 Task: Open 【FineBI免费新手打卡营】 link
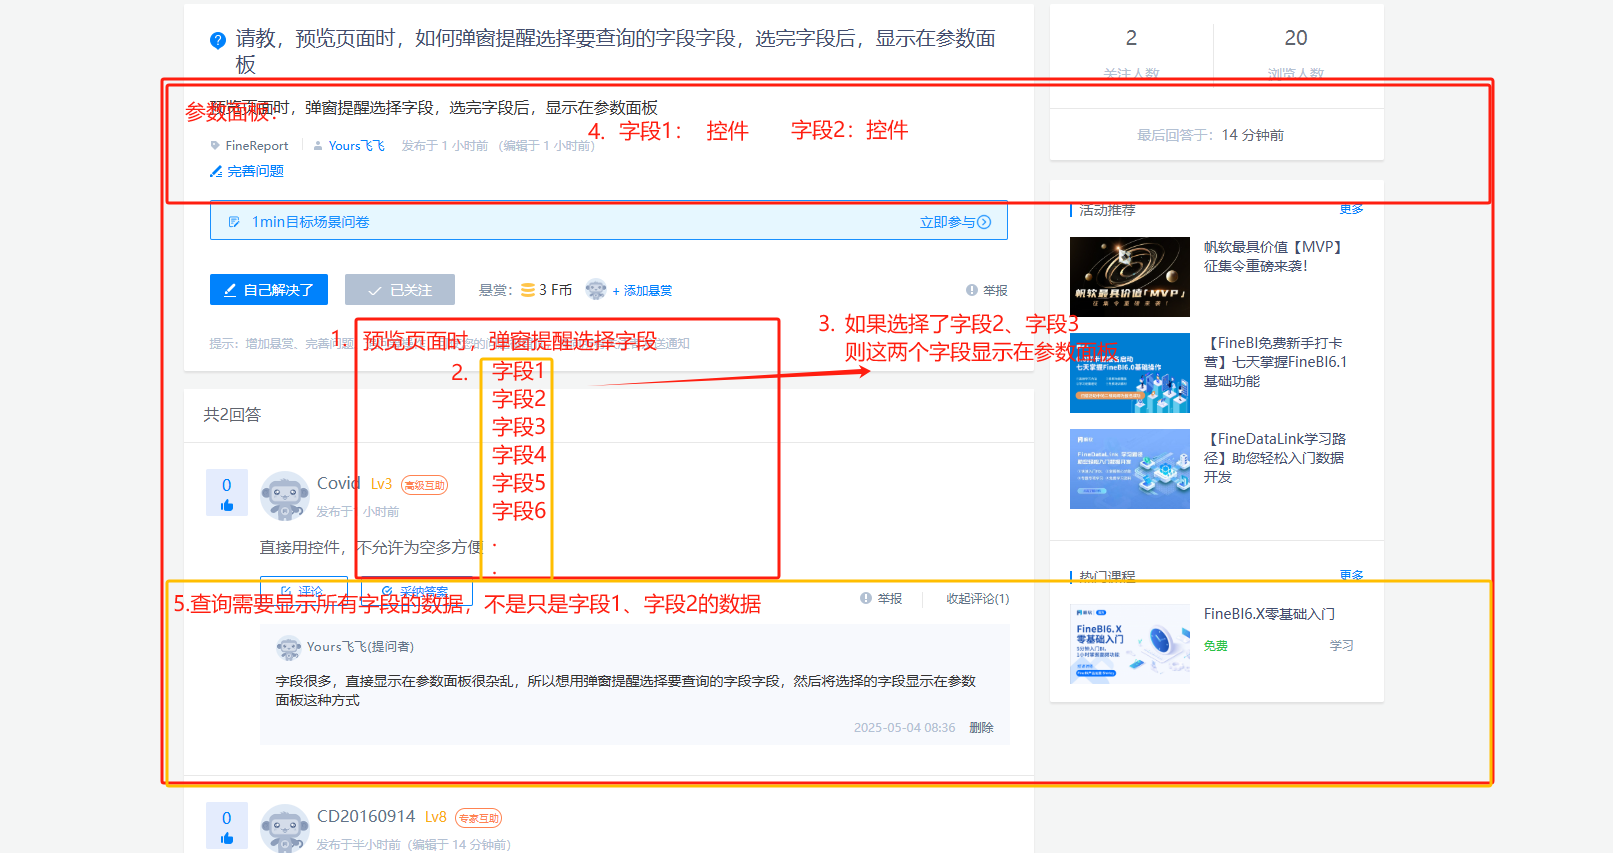tap(1276, 362)
